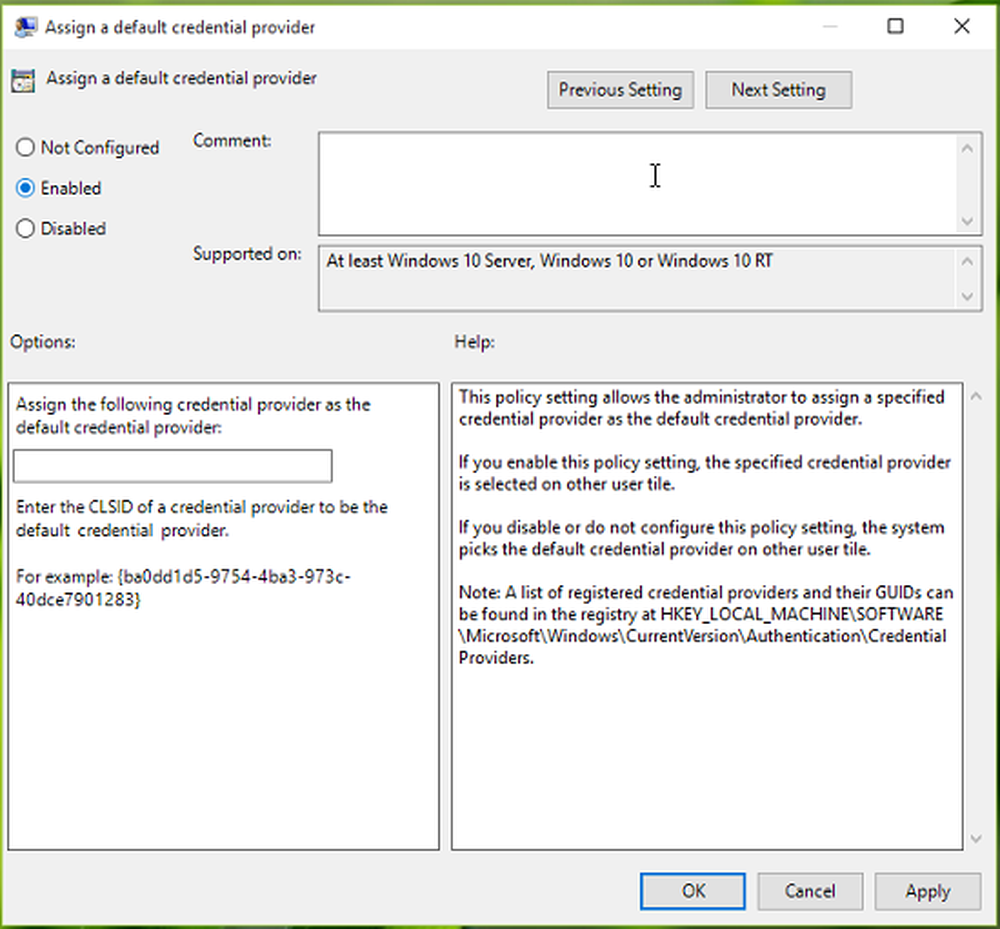The width and height of the screenshot is (1000, 929).
Task: Confirm changes with OK
Action: [692, 891]
